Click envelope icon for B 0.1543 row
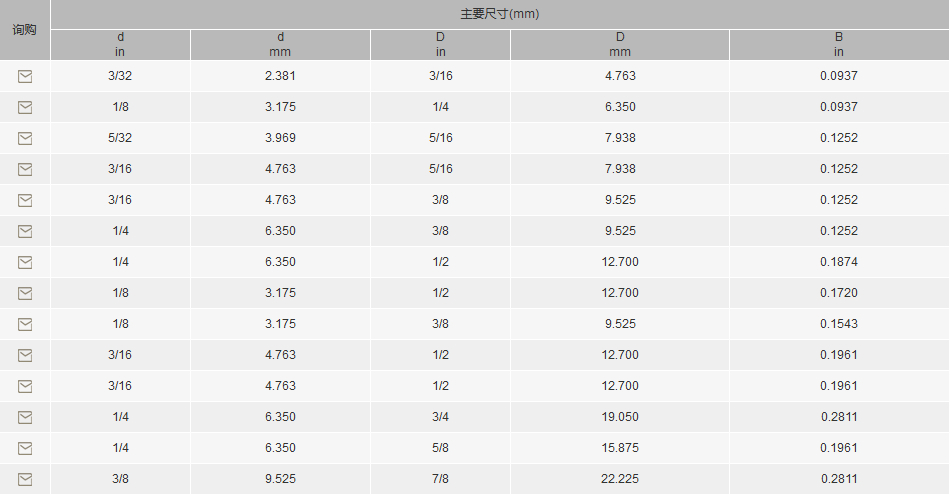Screen dimensions: 950x494 click(25, 324)
